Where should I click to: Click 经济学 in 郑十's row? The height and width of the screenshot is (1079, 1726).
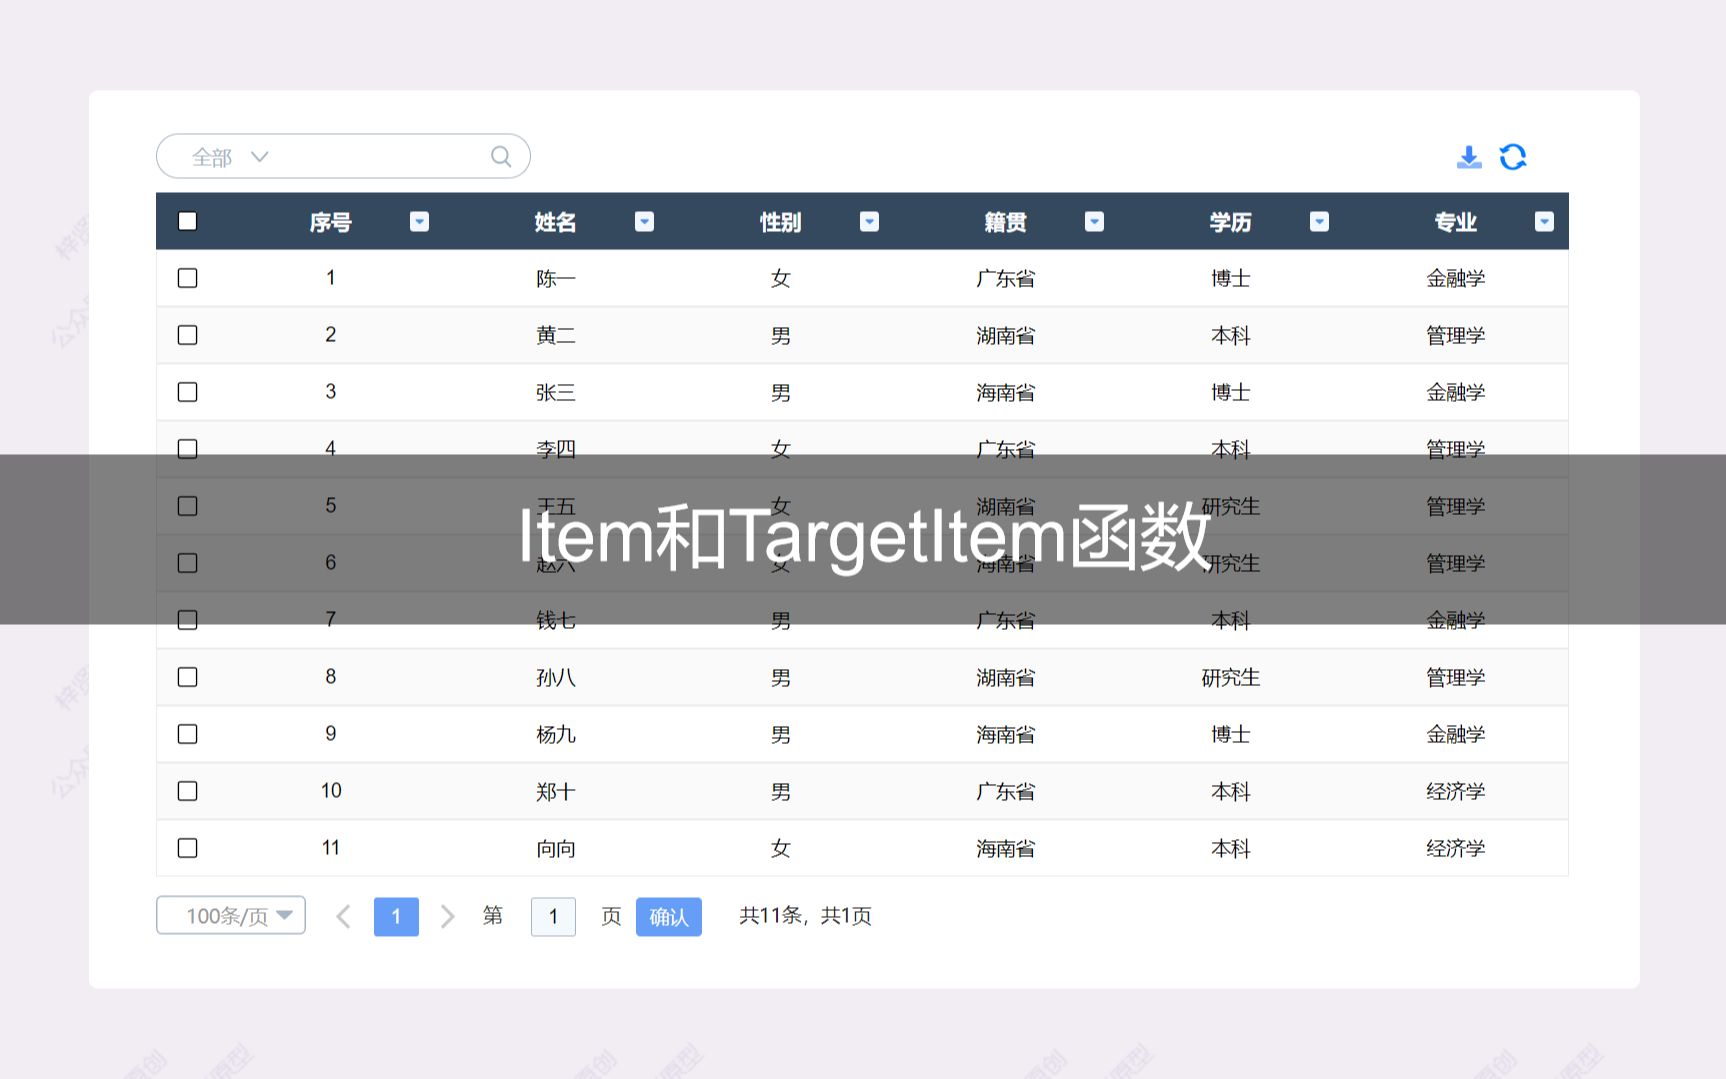tap(1455, 792)
